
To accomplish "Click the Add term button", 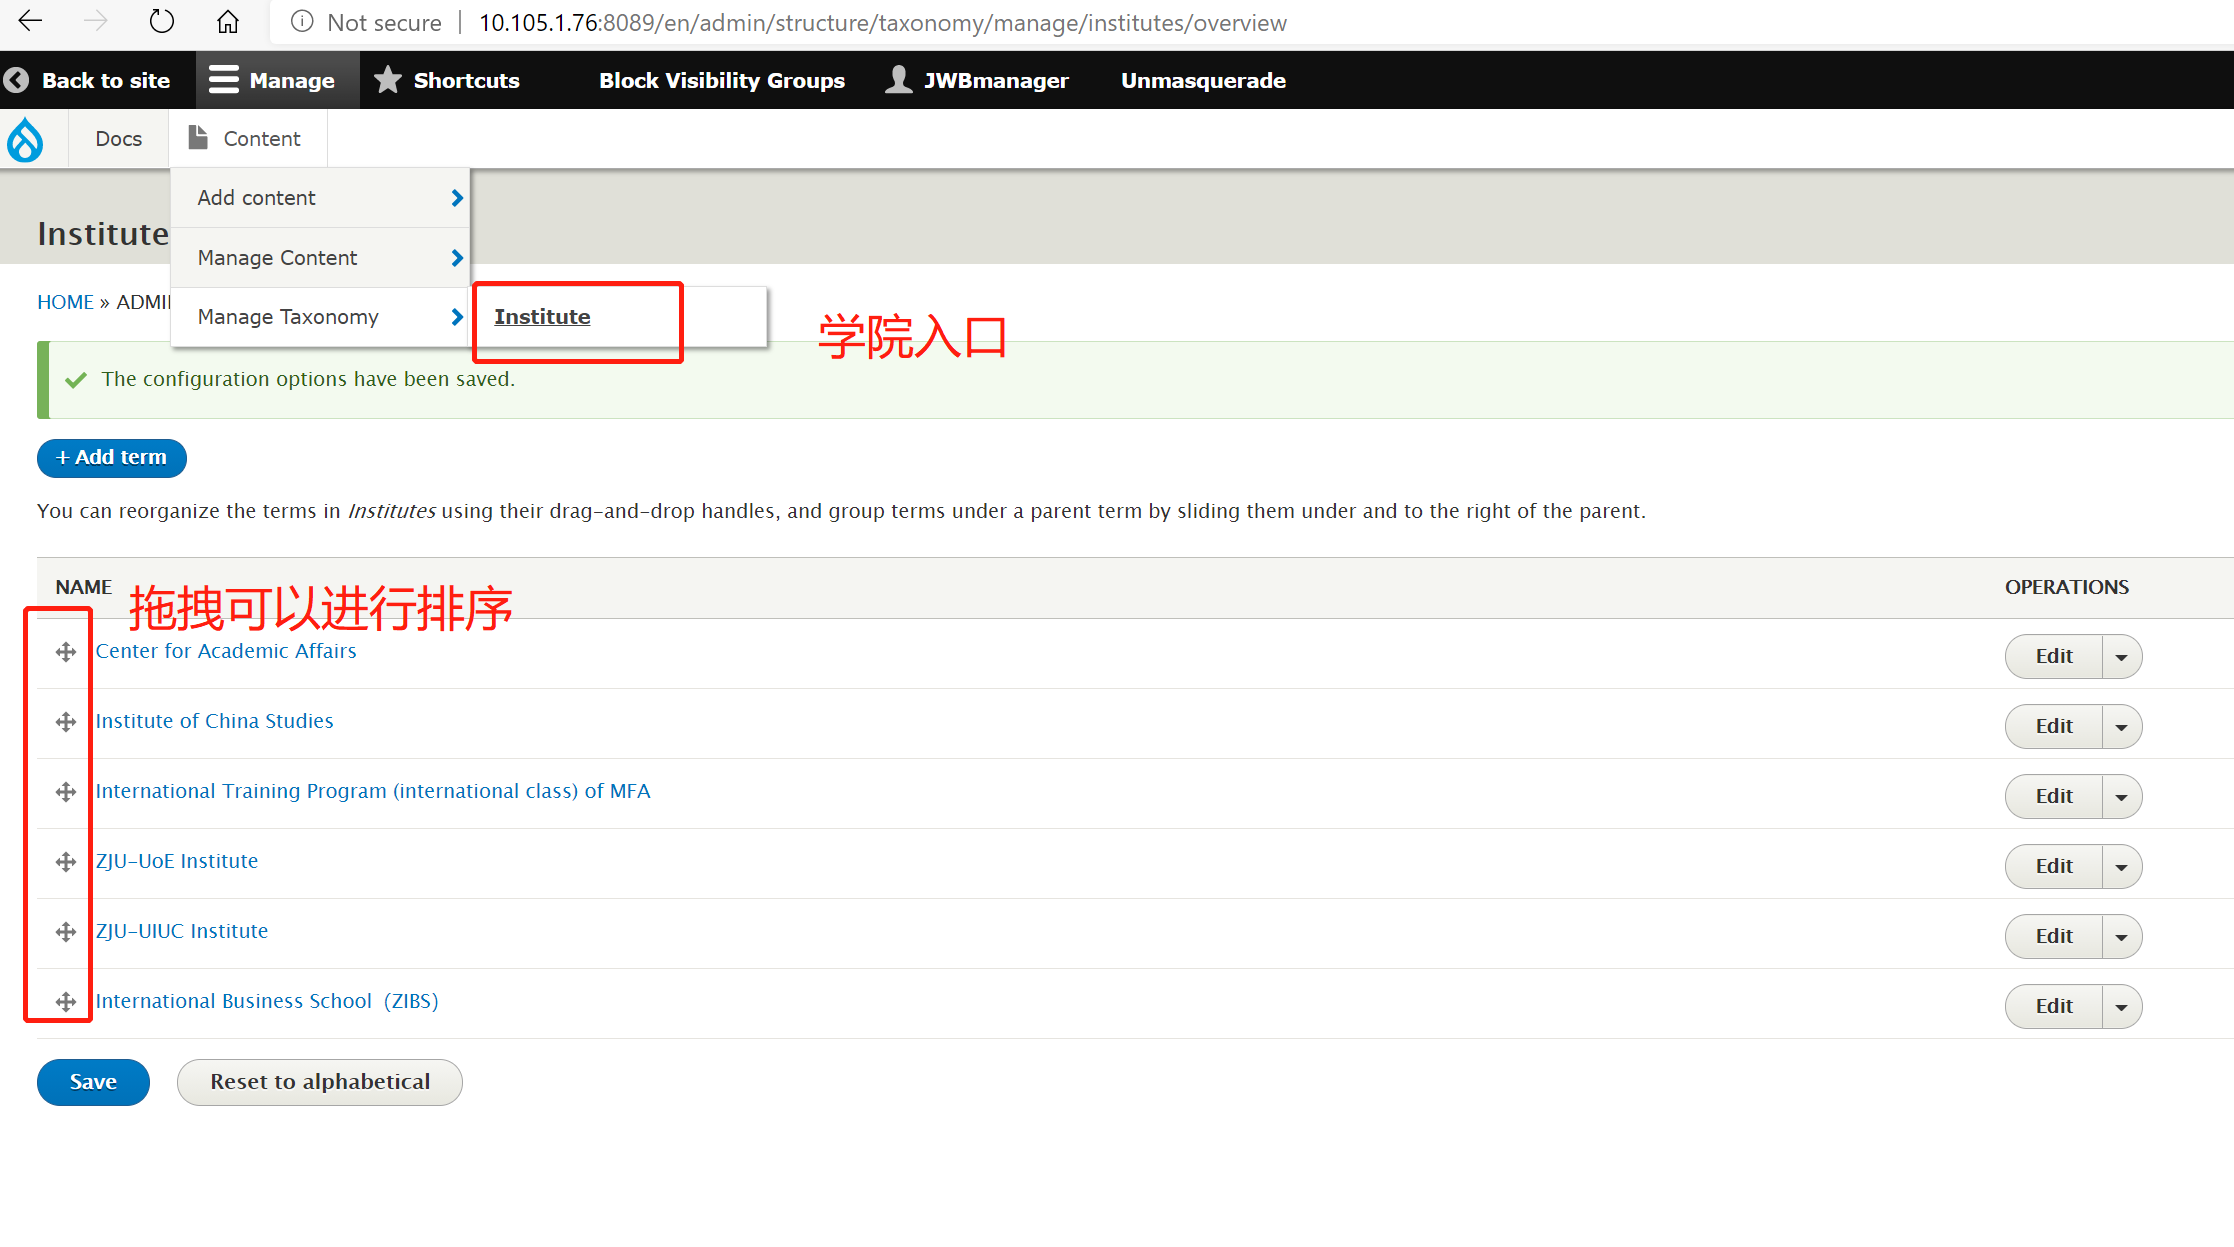I will pyautogui.click(x=112, y=458).
